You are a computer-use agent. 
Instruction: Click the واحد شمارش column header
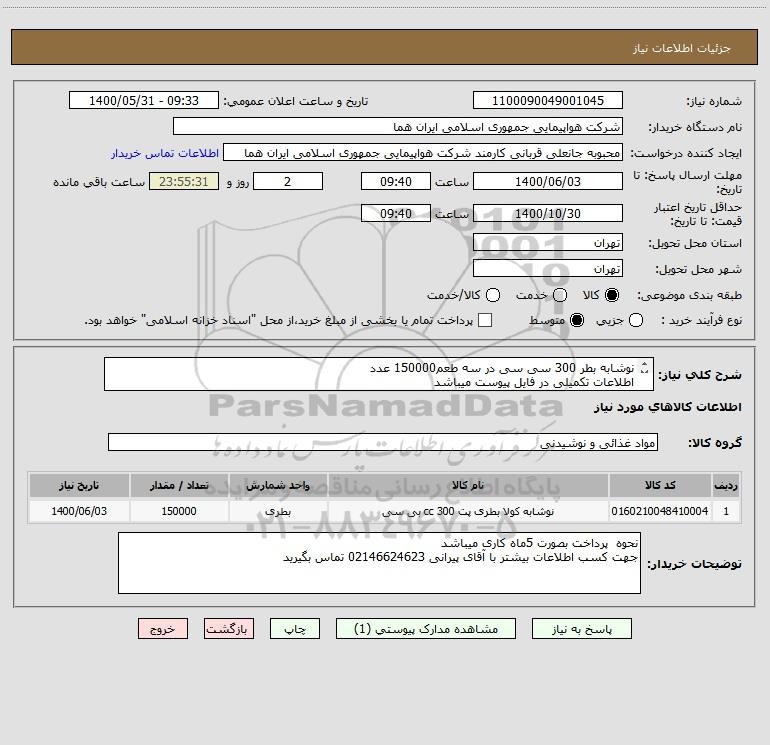tap(278, 485)
